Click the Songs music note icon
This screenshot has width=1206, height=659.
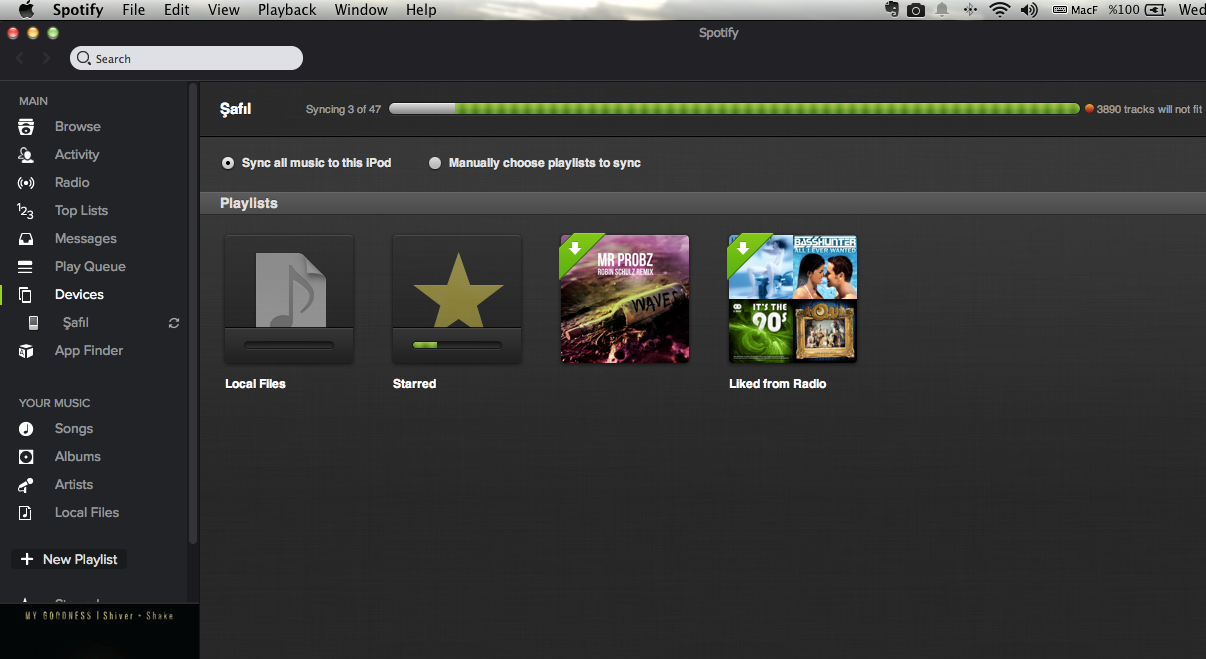pos(26,429)
